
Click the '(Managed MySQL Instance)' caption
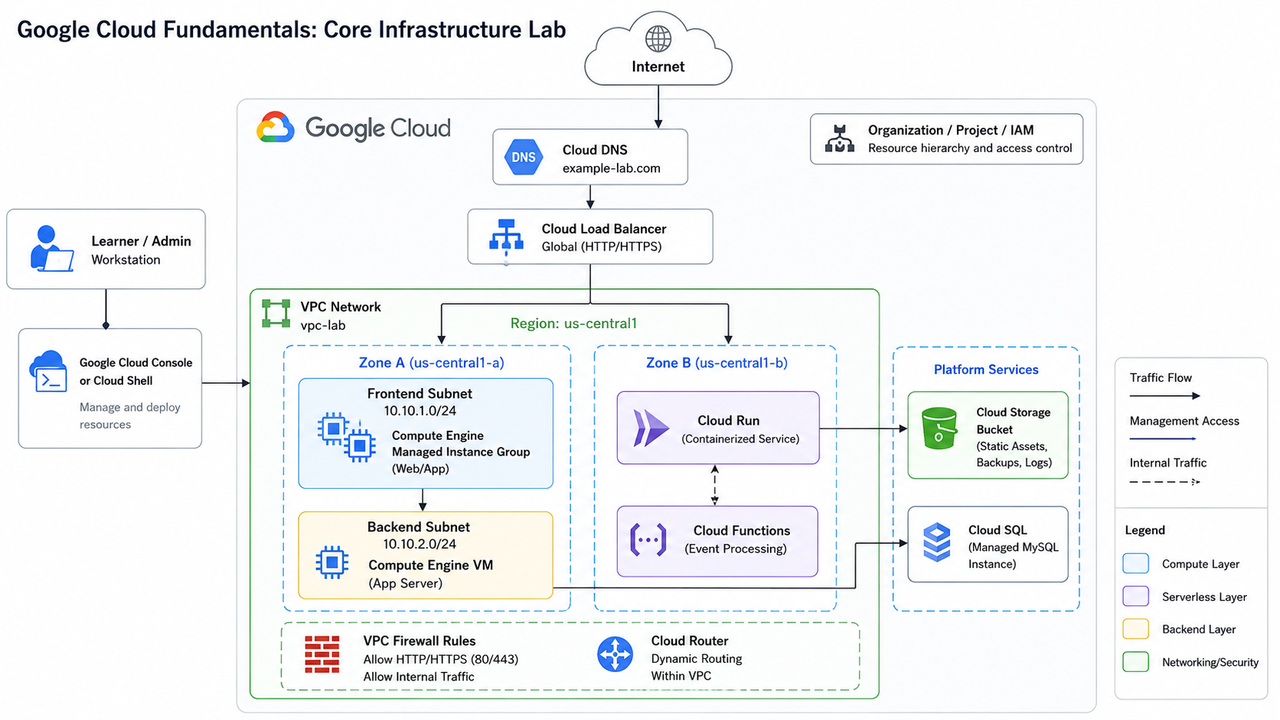[x=1013, y=556]
